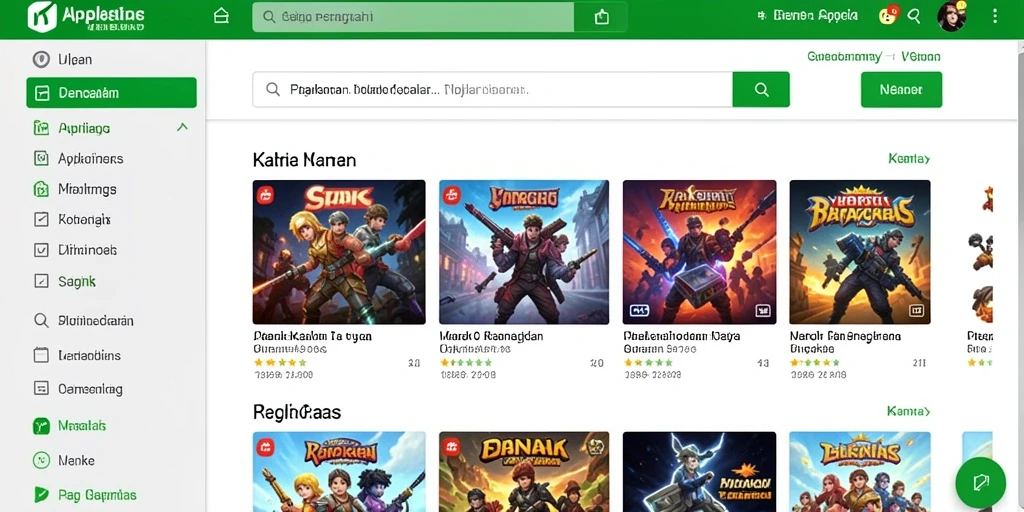Click the flag icon beside Pag Gapmias
The width and height of the screenshot is (1024, 512).
pos(40,494)
